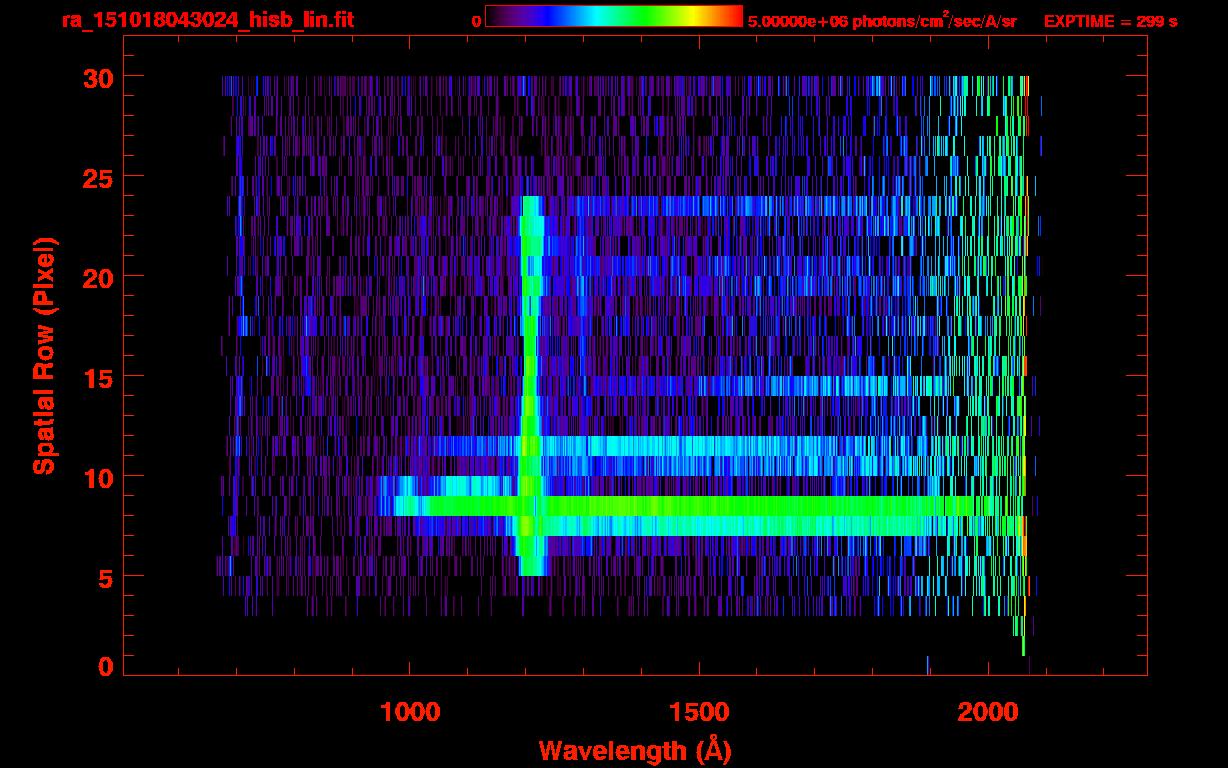Click the 1500 wavelength tick label
The image size is (1228, 768).
pos(698,712)
